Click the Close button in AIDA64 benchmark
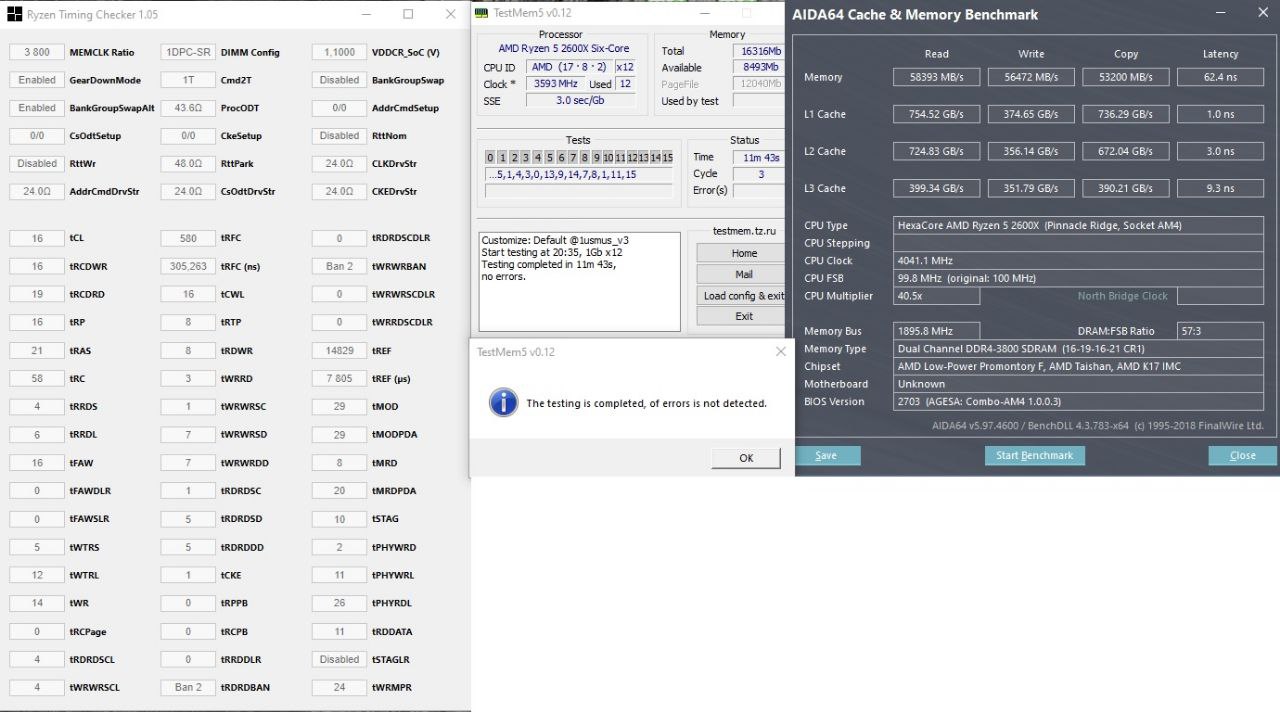1280x712 pixels. coord(1243,455)
